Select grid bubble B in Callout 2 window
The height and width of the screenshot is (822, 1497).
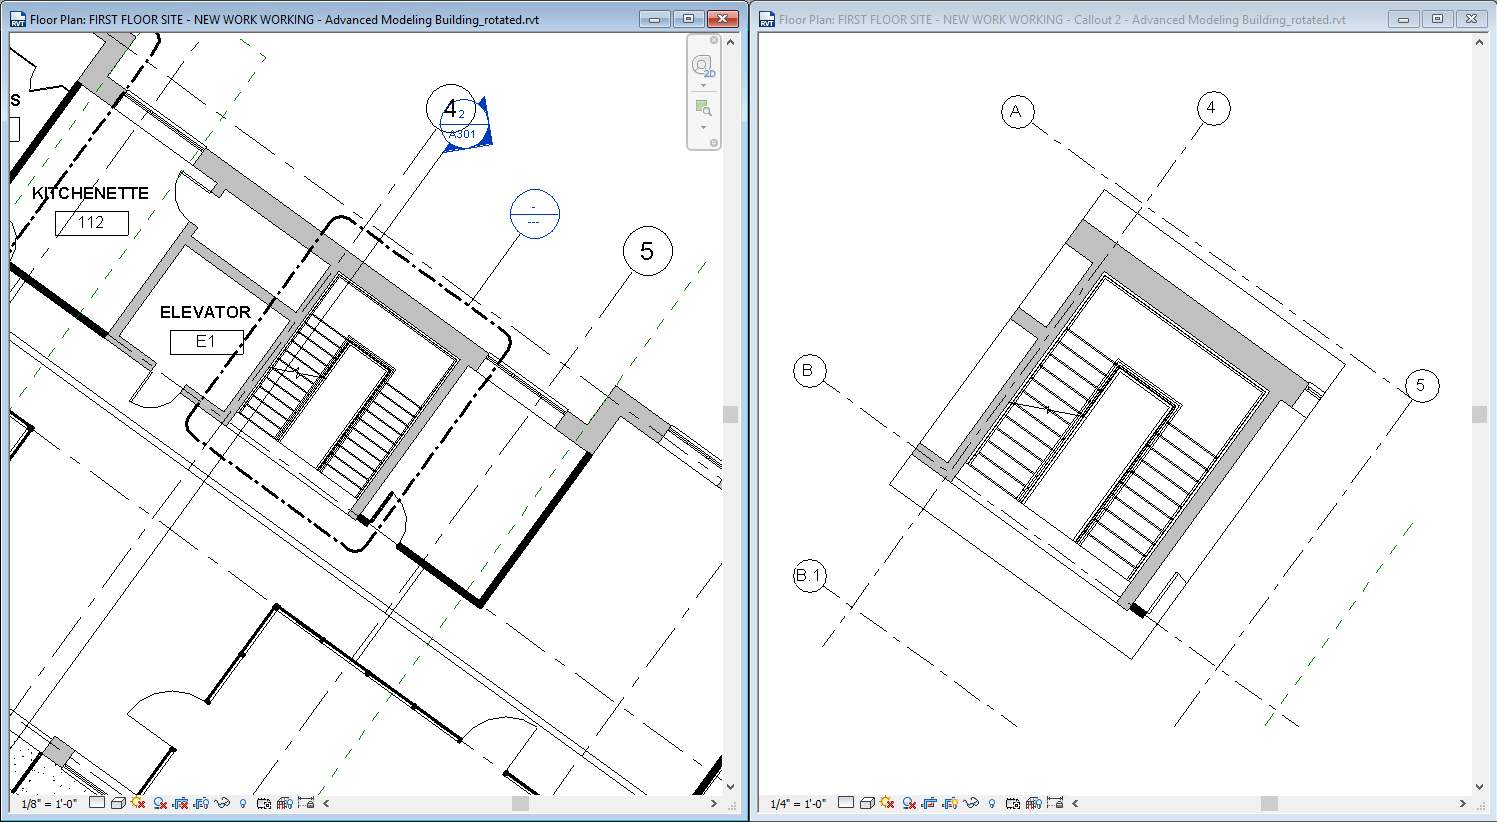click(809, 370)
